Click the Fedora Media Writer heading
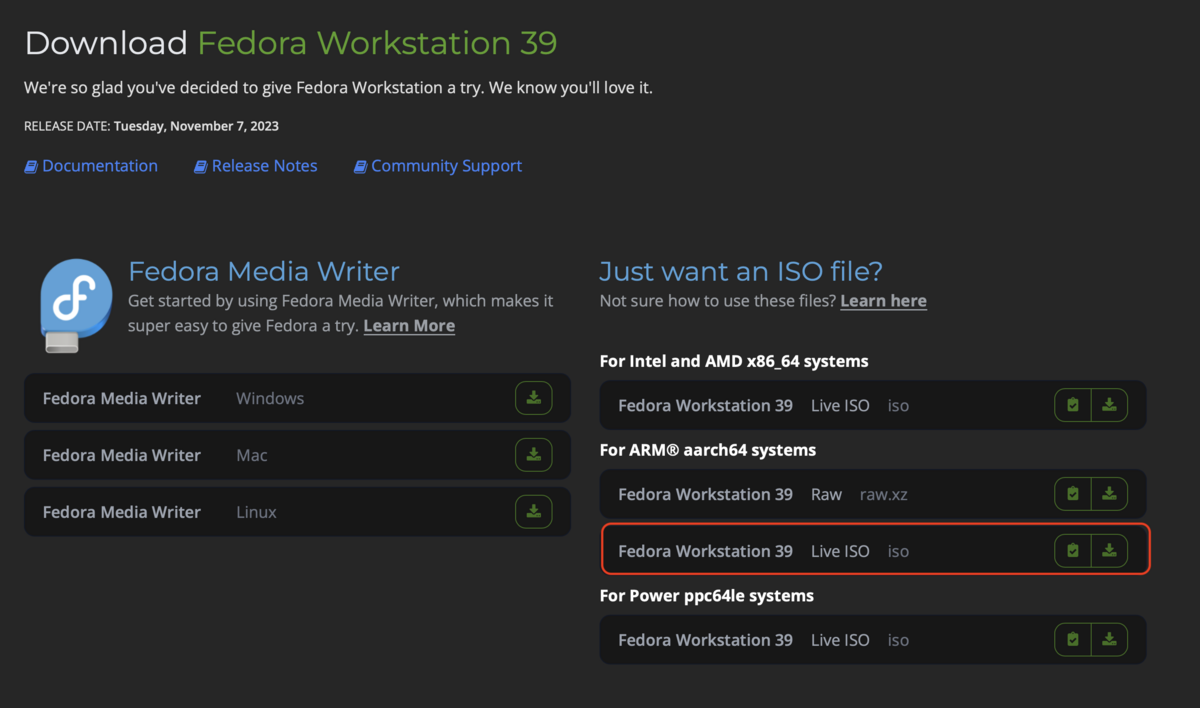This screenshot has height=708, width=1200. (264, 271)
